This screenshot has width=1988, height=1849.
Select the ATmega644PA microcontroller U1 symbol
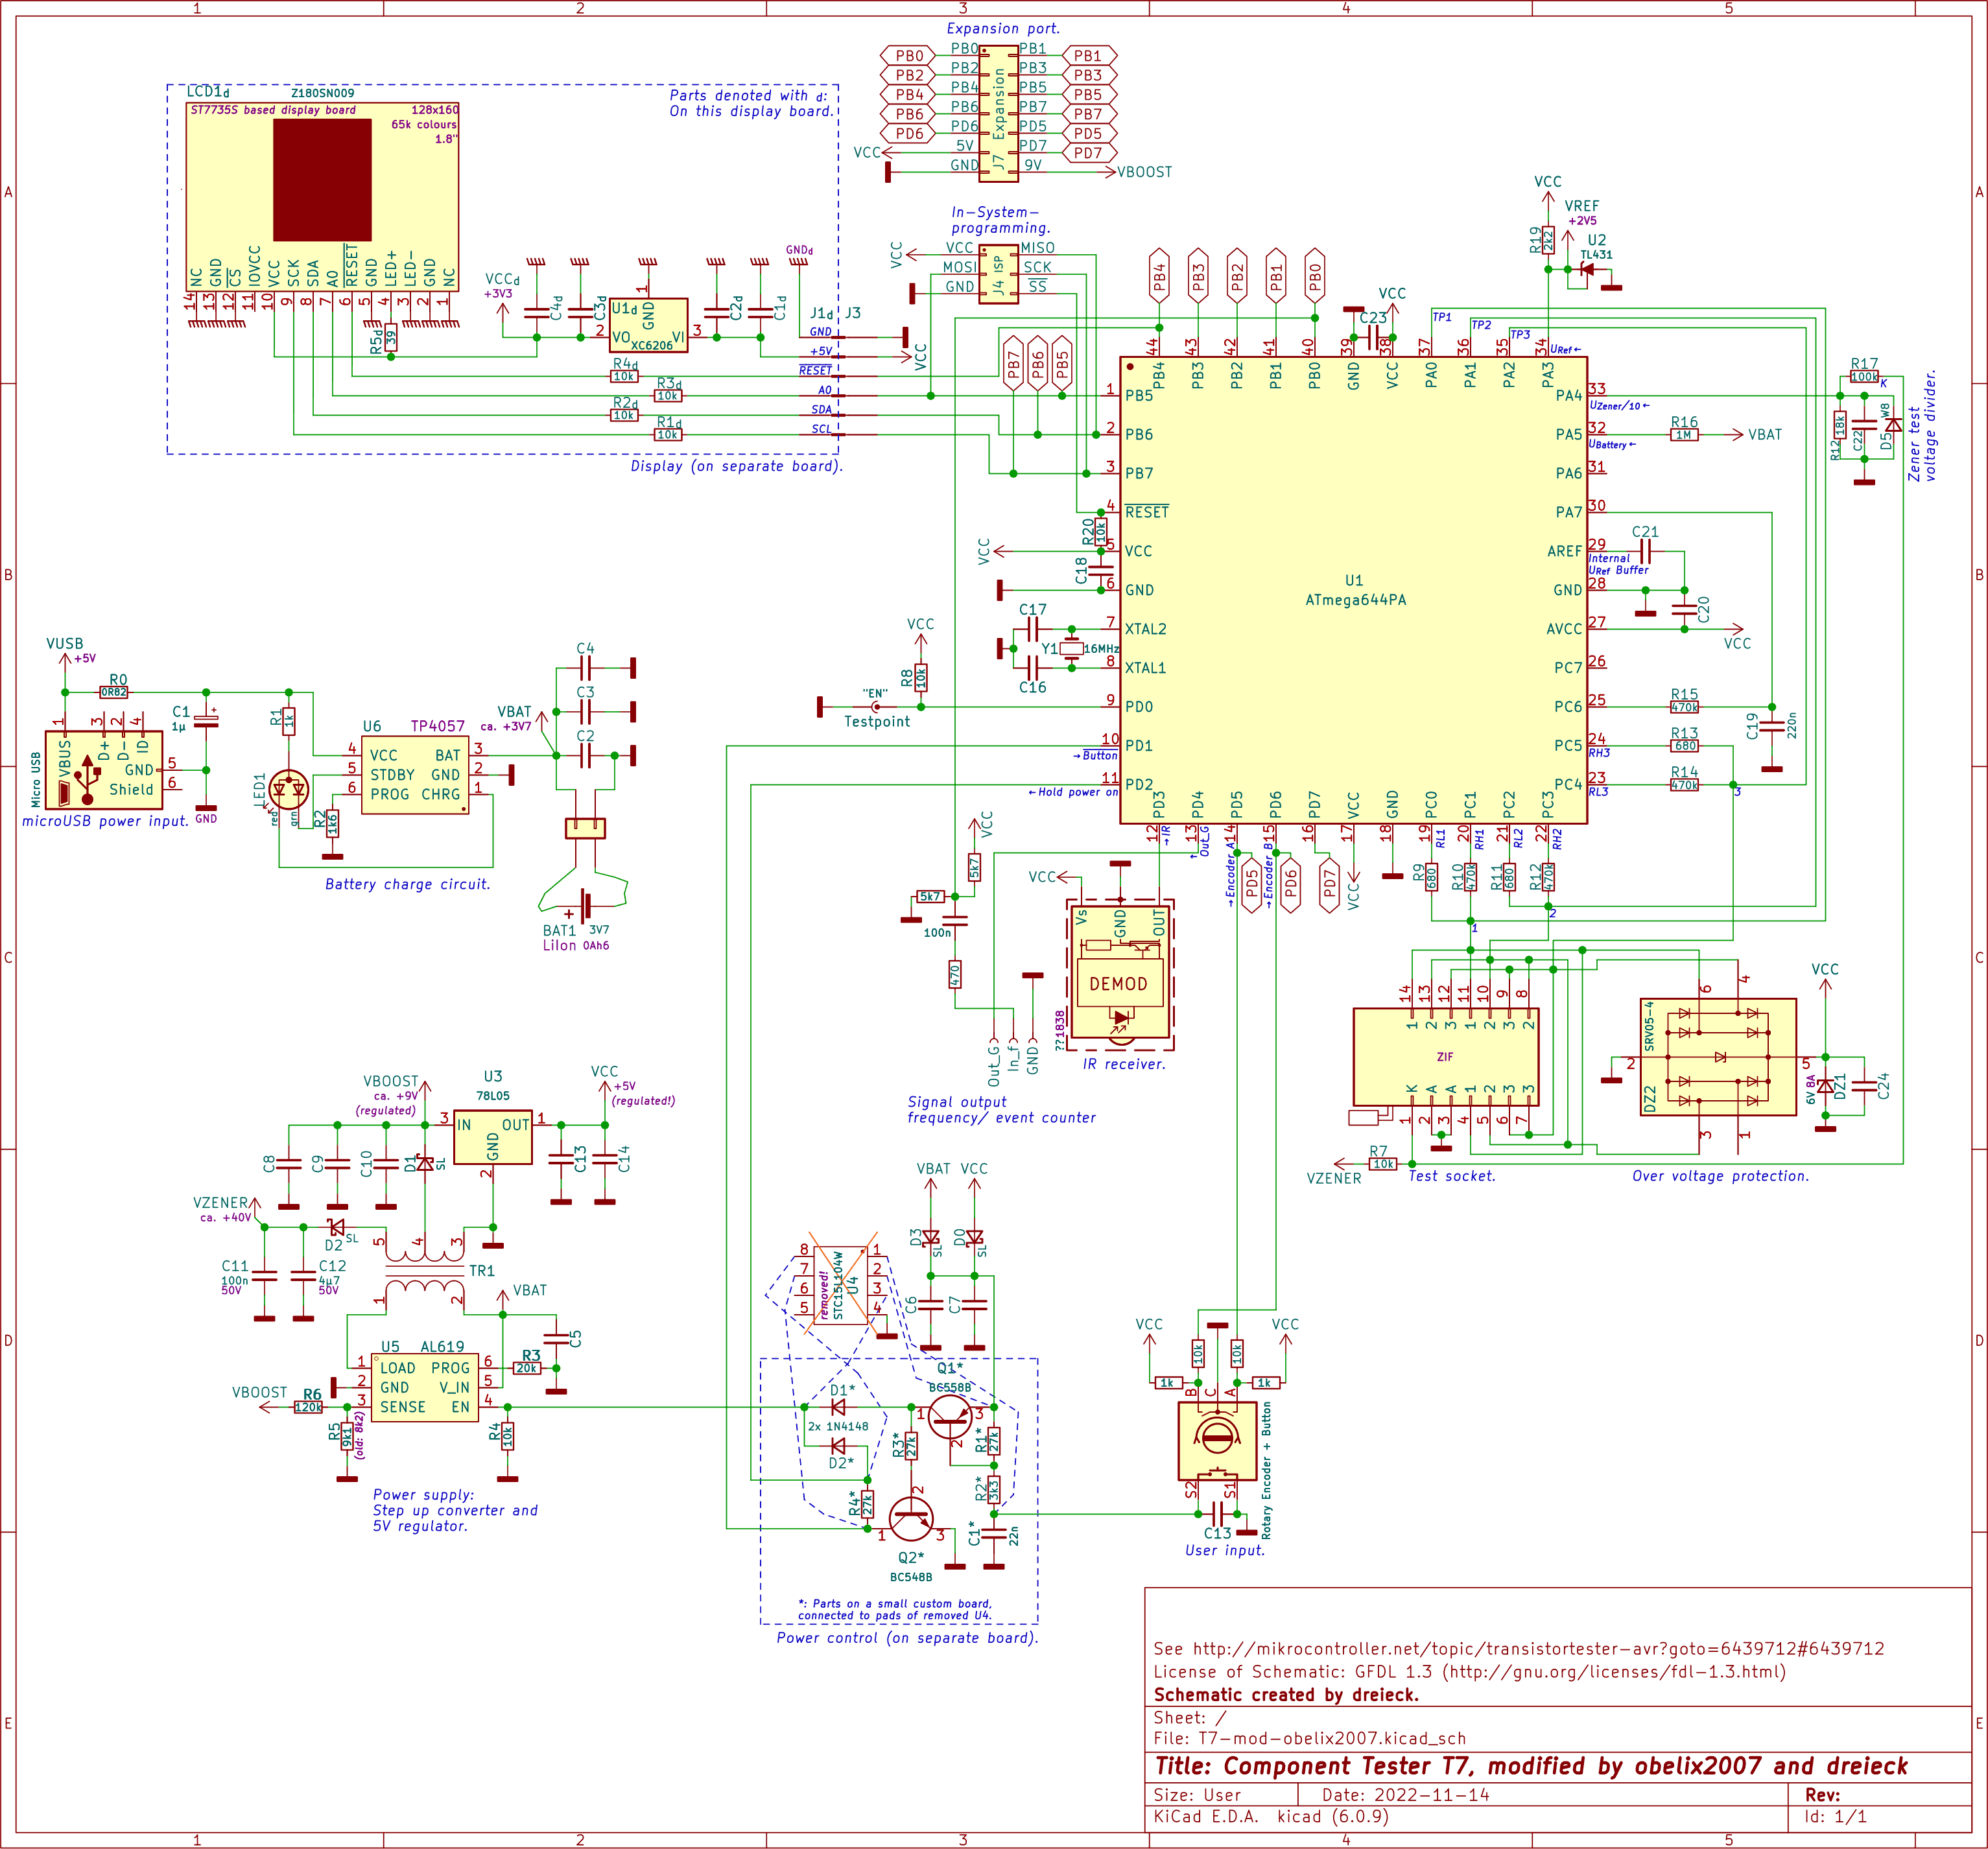coord(1353,590)
